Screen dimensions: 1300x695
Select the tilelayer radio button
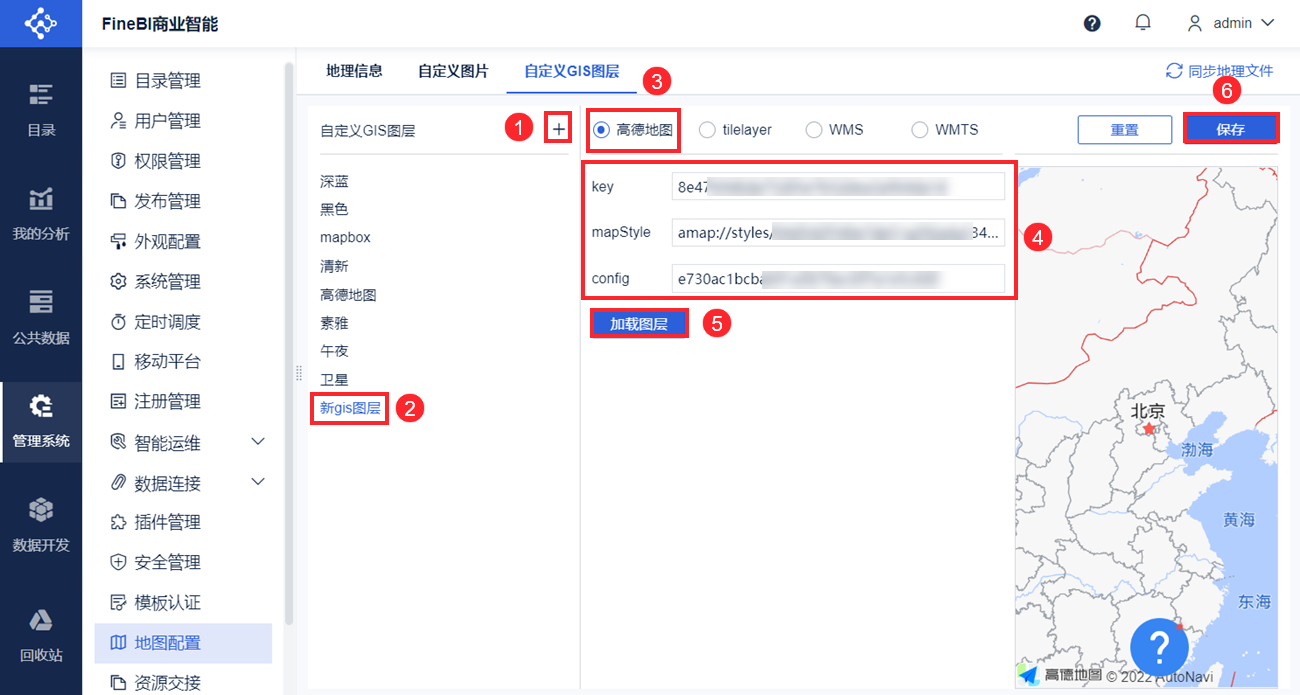click(x=707, y=129)
